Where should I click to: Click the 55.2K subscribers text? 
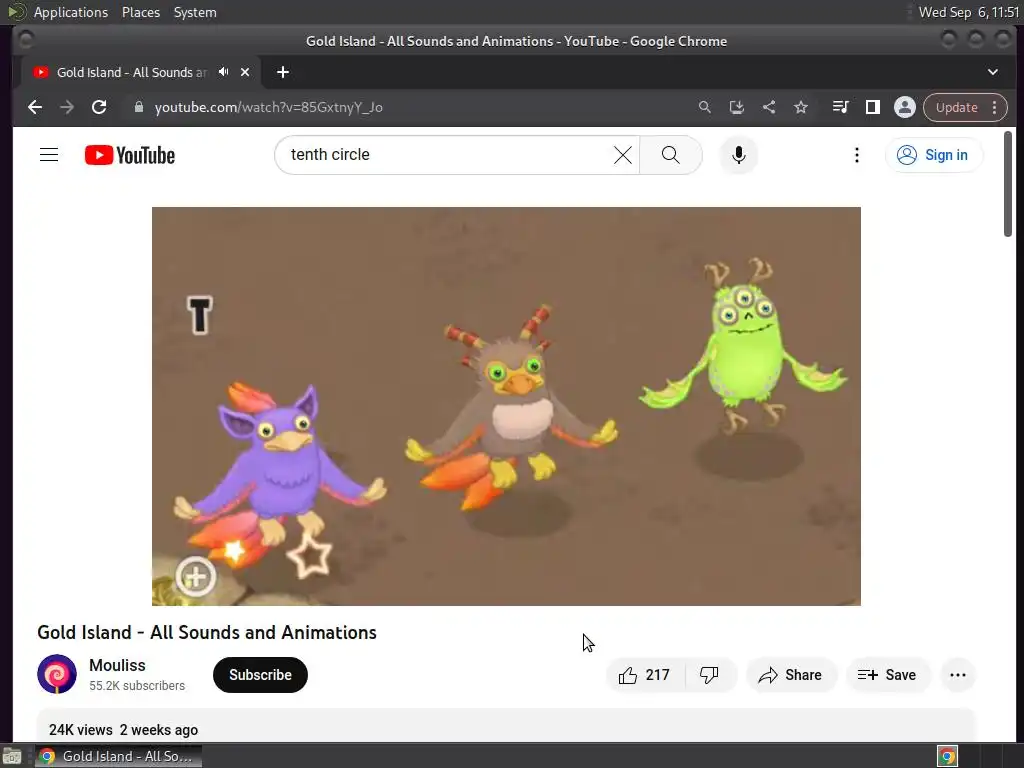[x=136, y=686]
